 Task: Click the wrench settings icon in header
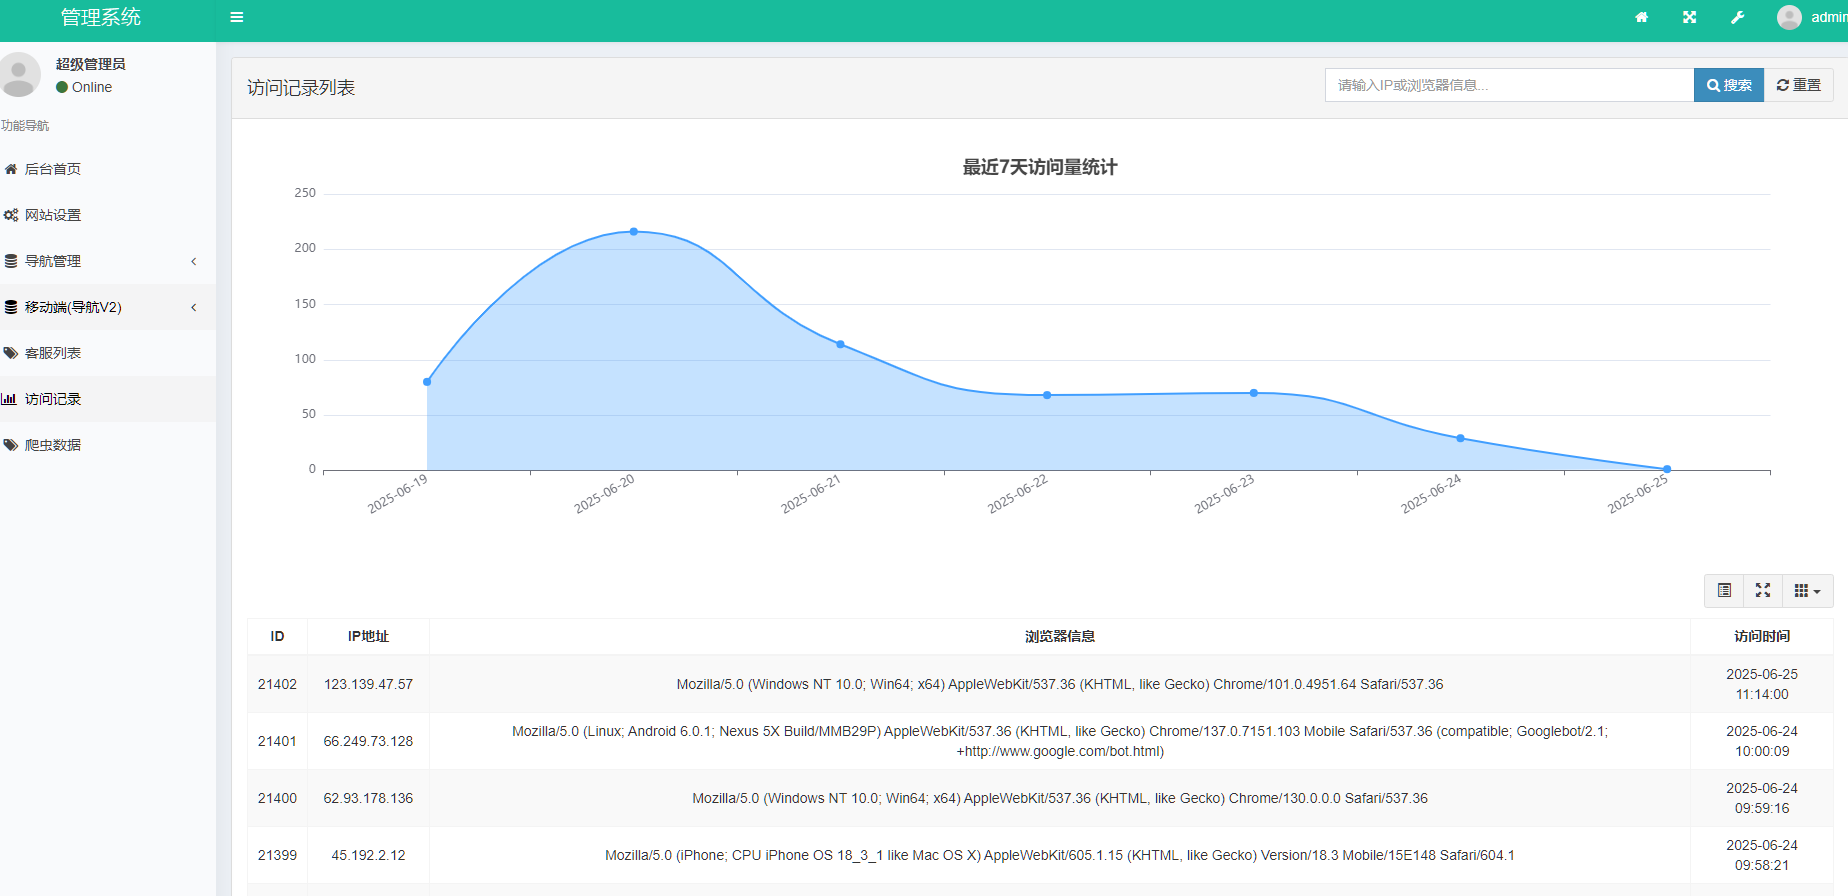click(x=1737, y=17)
